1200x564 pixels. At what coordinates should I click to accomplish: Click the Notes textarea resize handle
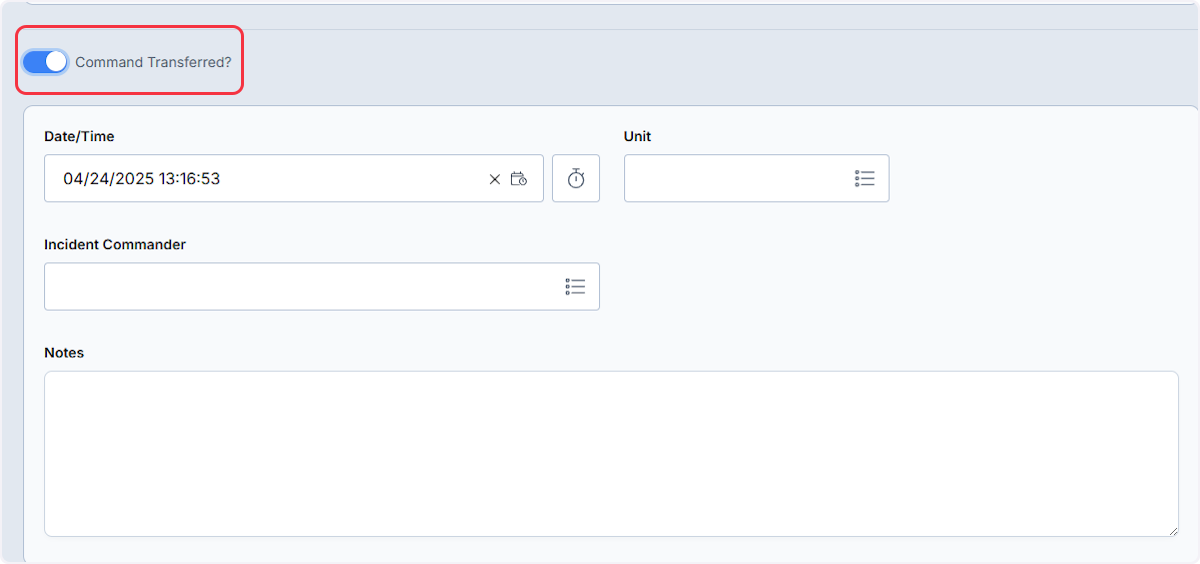point(1172,530)
